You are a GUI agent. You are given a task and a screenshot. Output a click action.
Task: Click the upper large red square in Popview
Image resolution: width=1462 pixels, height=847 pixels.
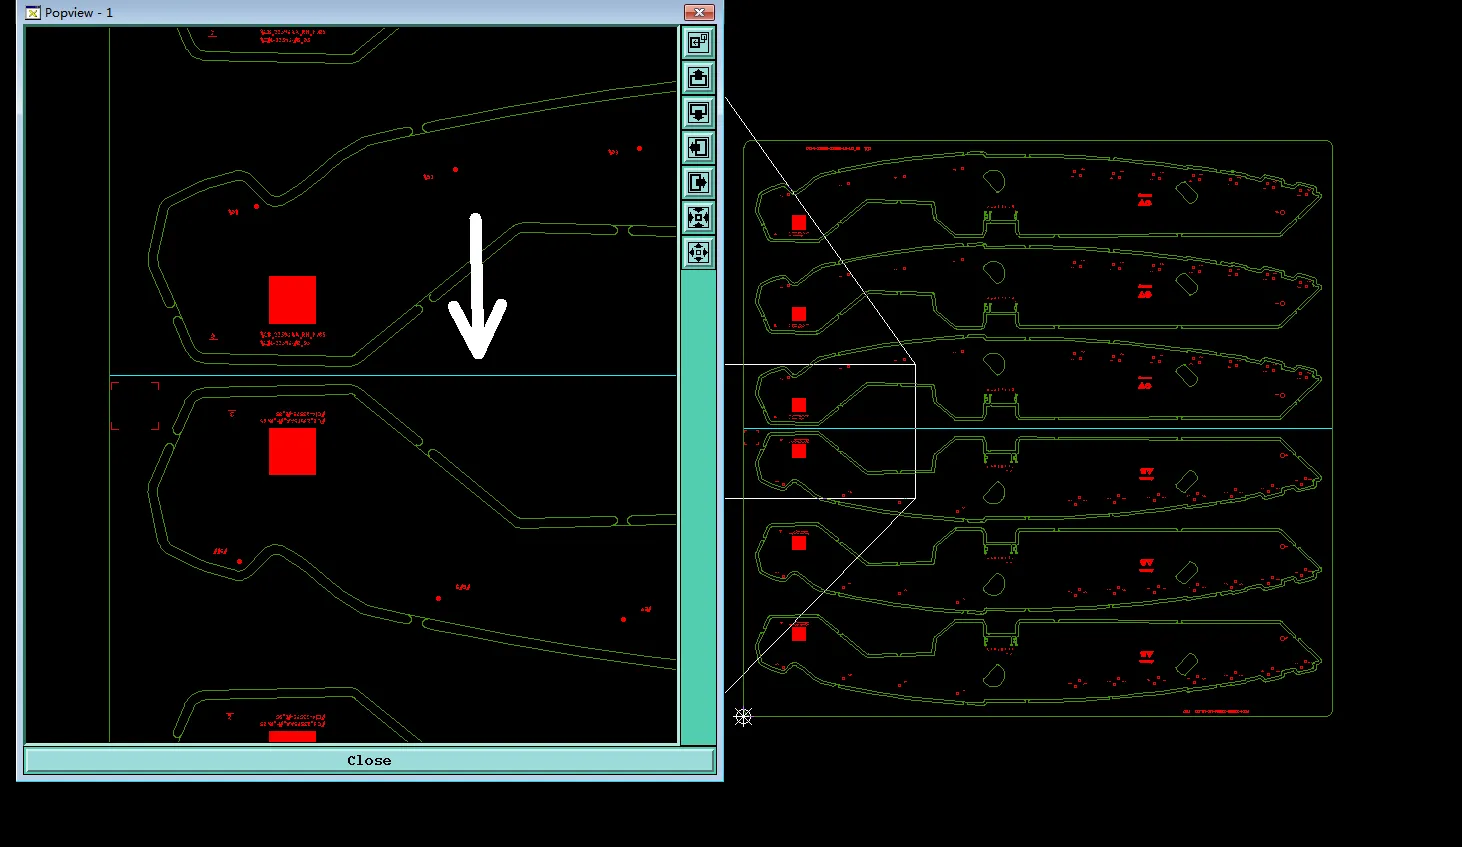click(292, 300)
